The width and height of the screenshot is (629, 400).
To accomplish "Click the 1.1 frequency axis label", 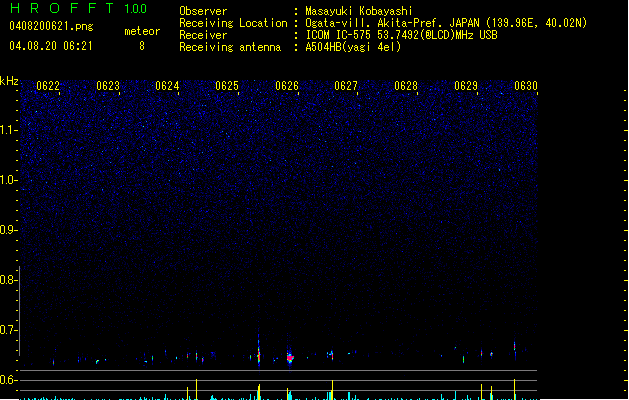I will [x=8, y=130].
